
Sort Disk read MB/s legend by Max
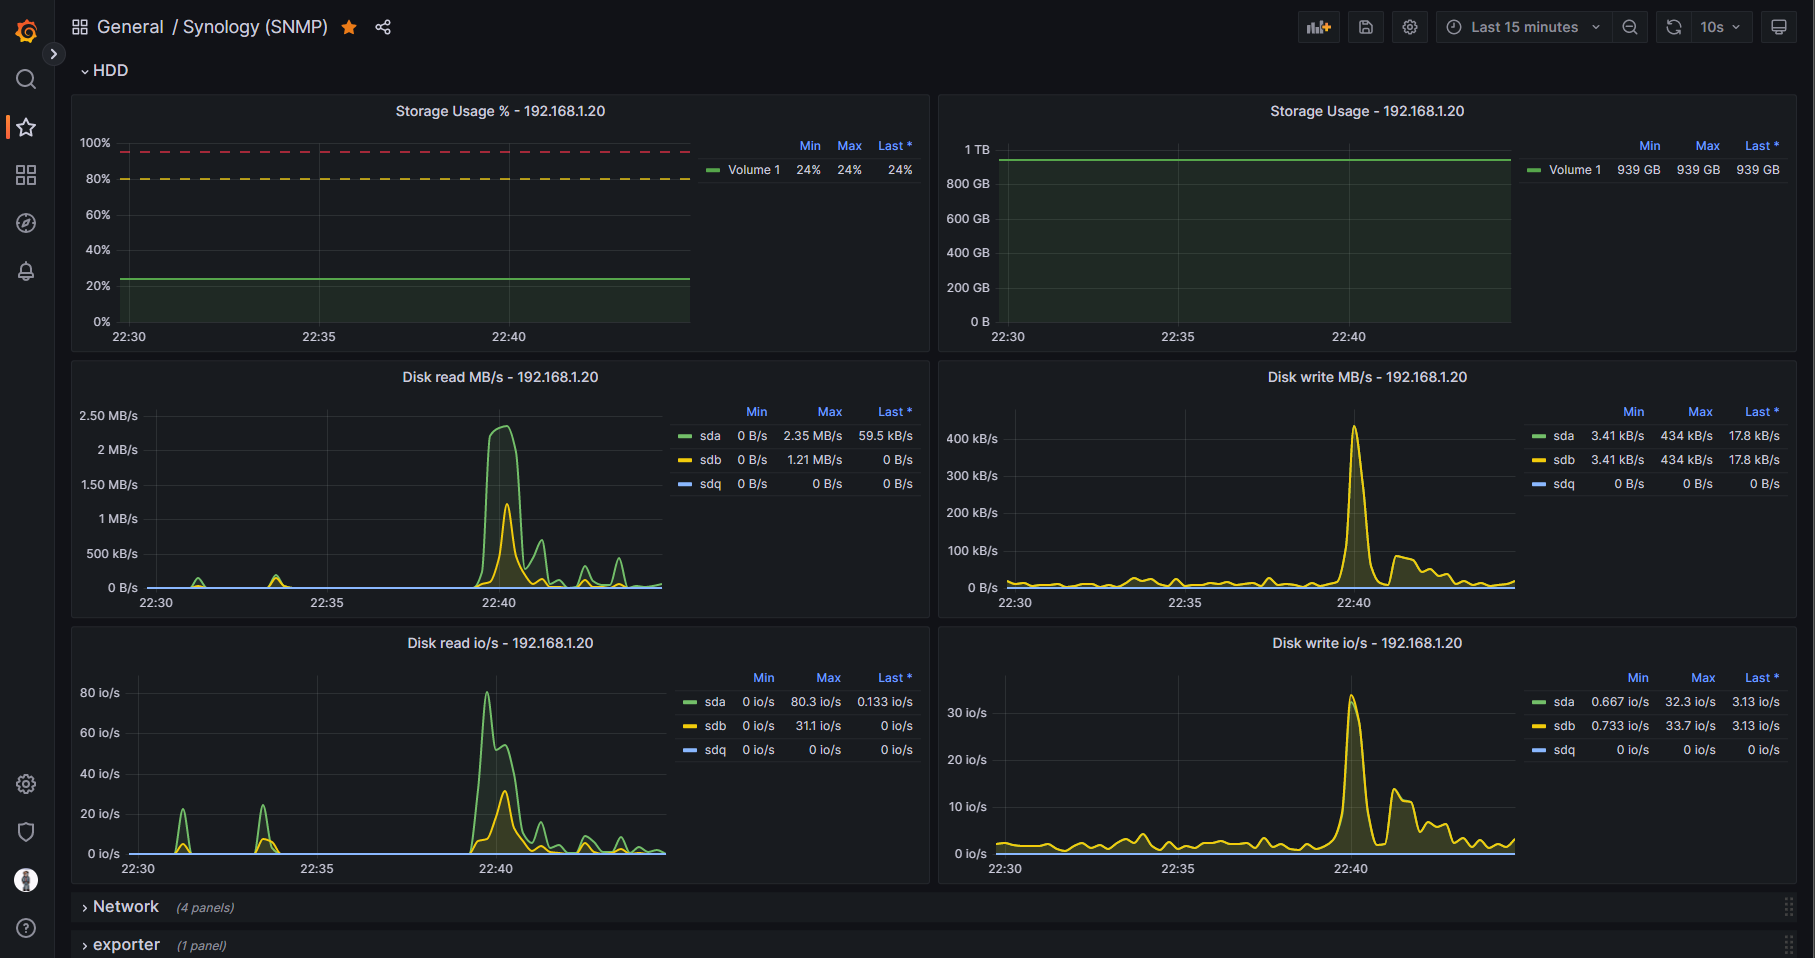(x=829, y=412)
